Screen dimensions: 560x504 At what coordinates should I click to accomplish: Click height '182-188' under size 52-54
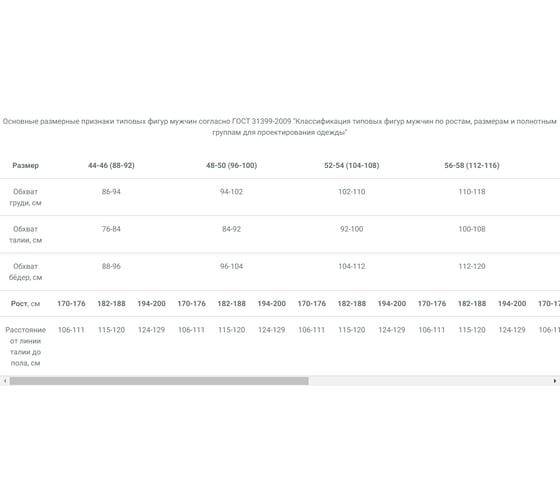click(x=352, y=304)
